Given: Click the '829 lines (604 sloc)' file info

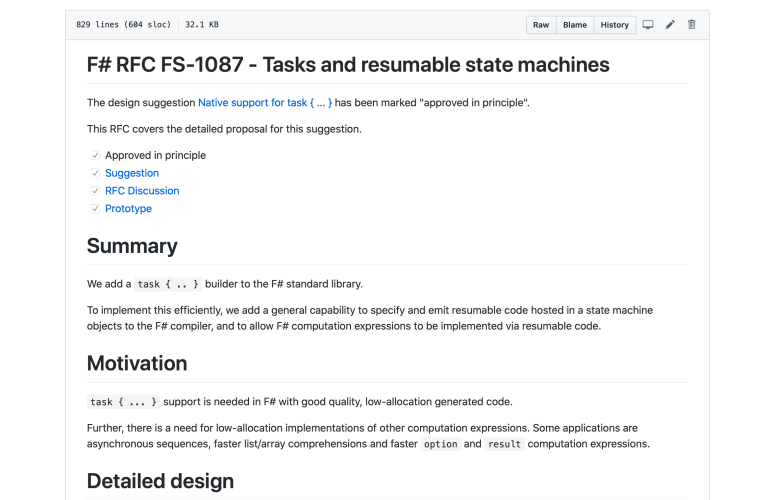Looking at the screenshot, I should coord(123,25).
